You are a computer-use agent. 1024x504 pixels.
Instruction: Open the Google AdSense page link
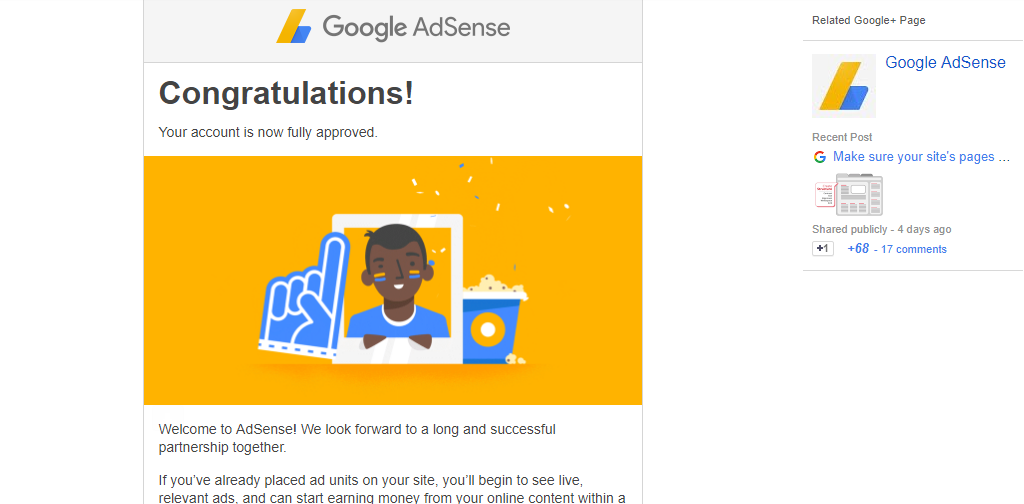pyautogui.click(x=945, y=63)
